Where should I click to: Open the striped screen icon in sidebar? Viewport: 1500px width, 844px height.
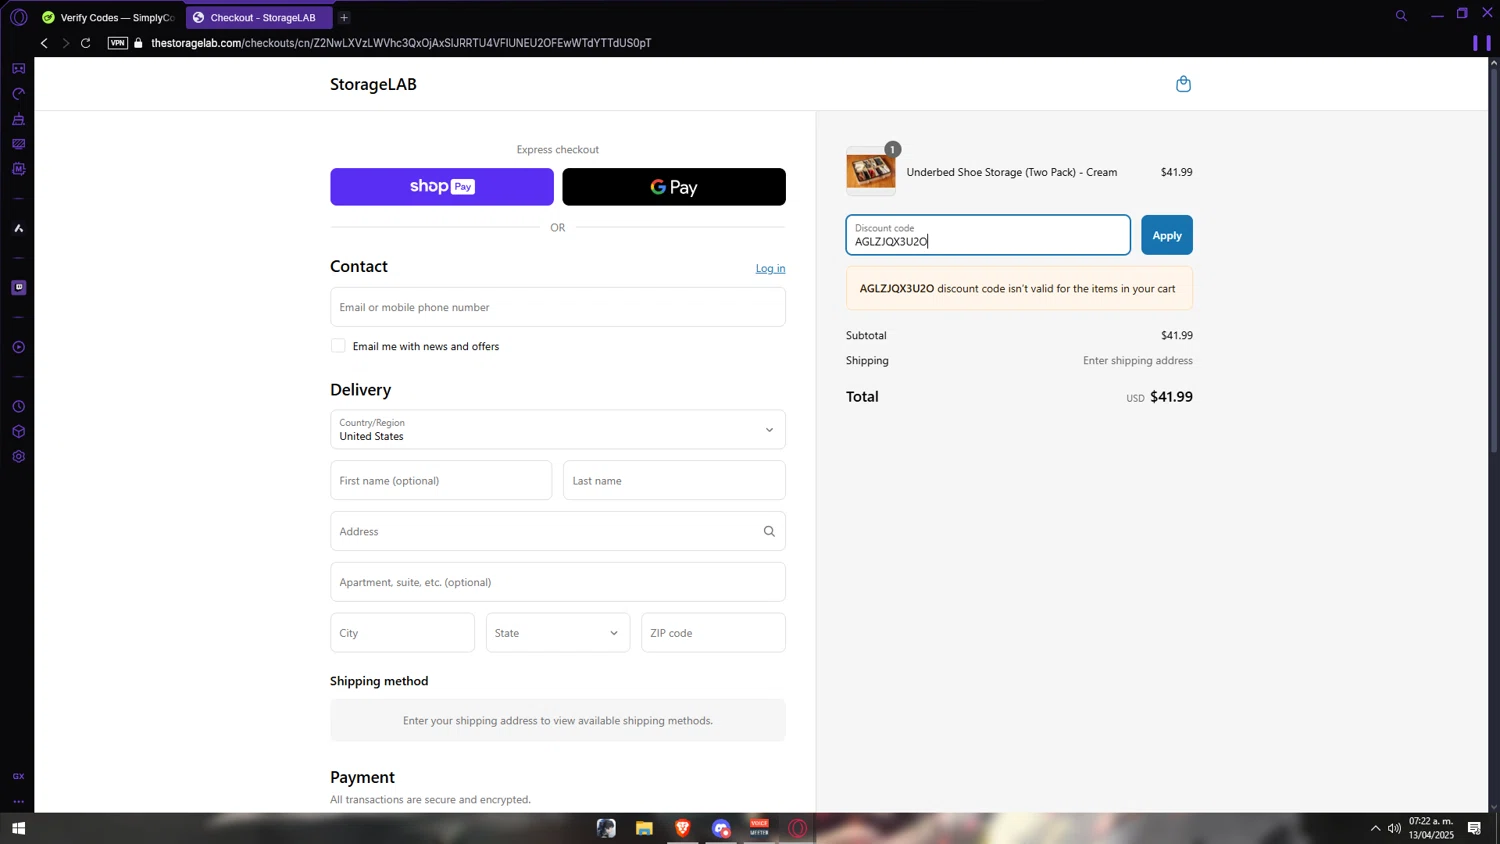[x=18, y=144]
